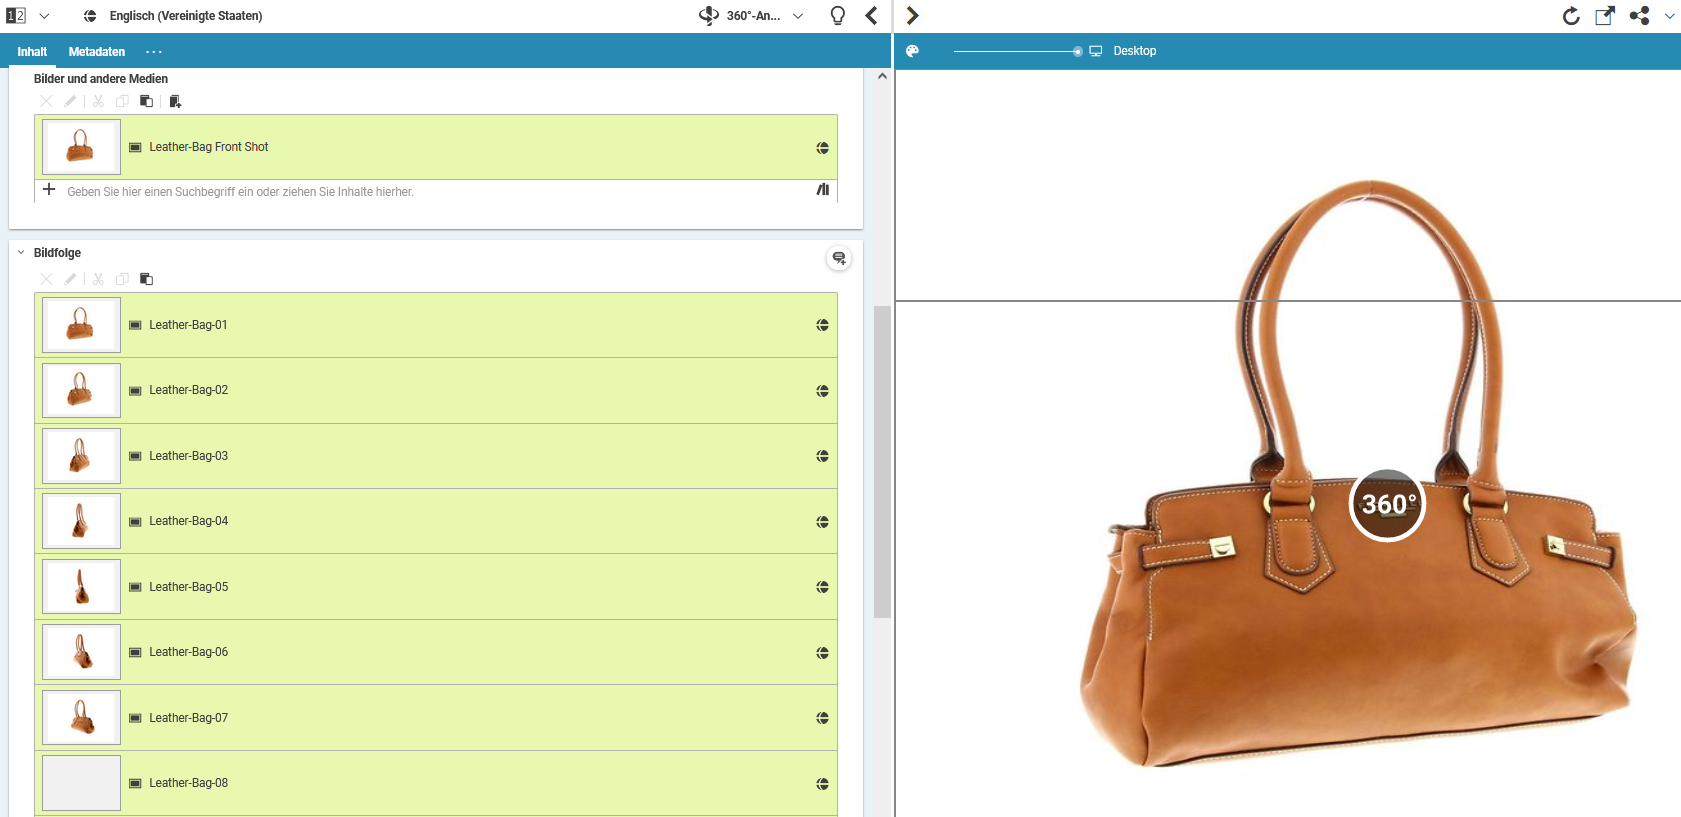1681x817 pixels.
Task: Toggle the side-by-side version compare icon
Action: pyautogui.click(x=16, y=16)
